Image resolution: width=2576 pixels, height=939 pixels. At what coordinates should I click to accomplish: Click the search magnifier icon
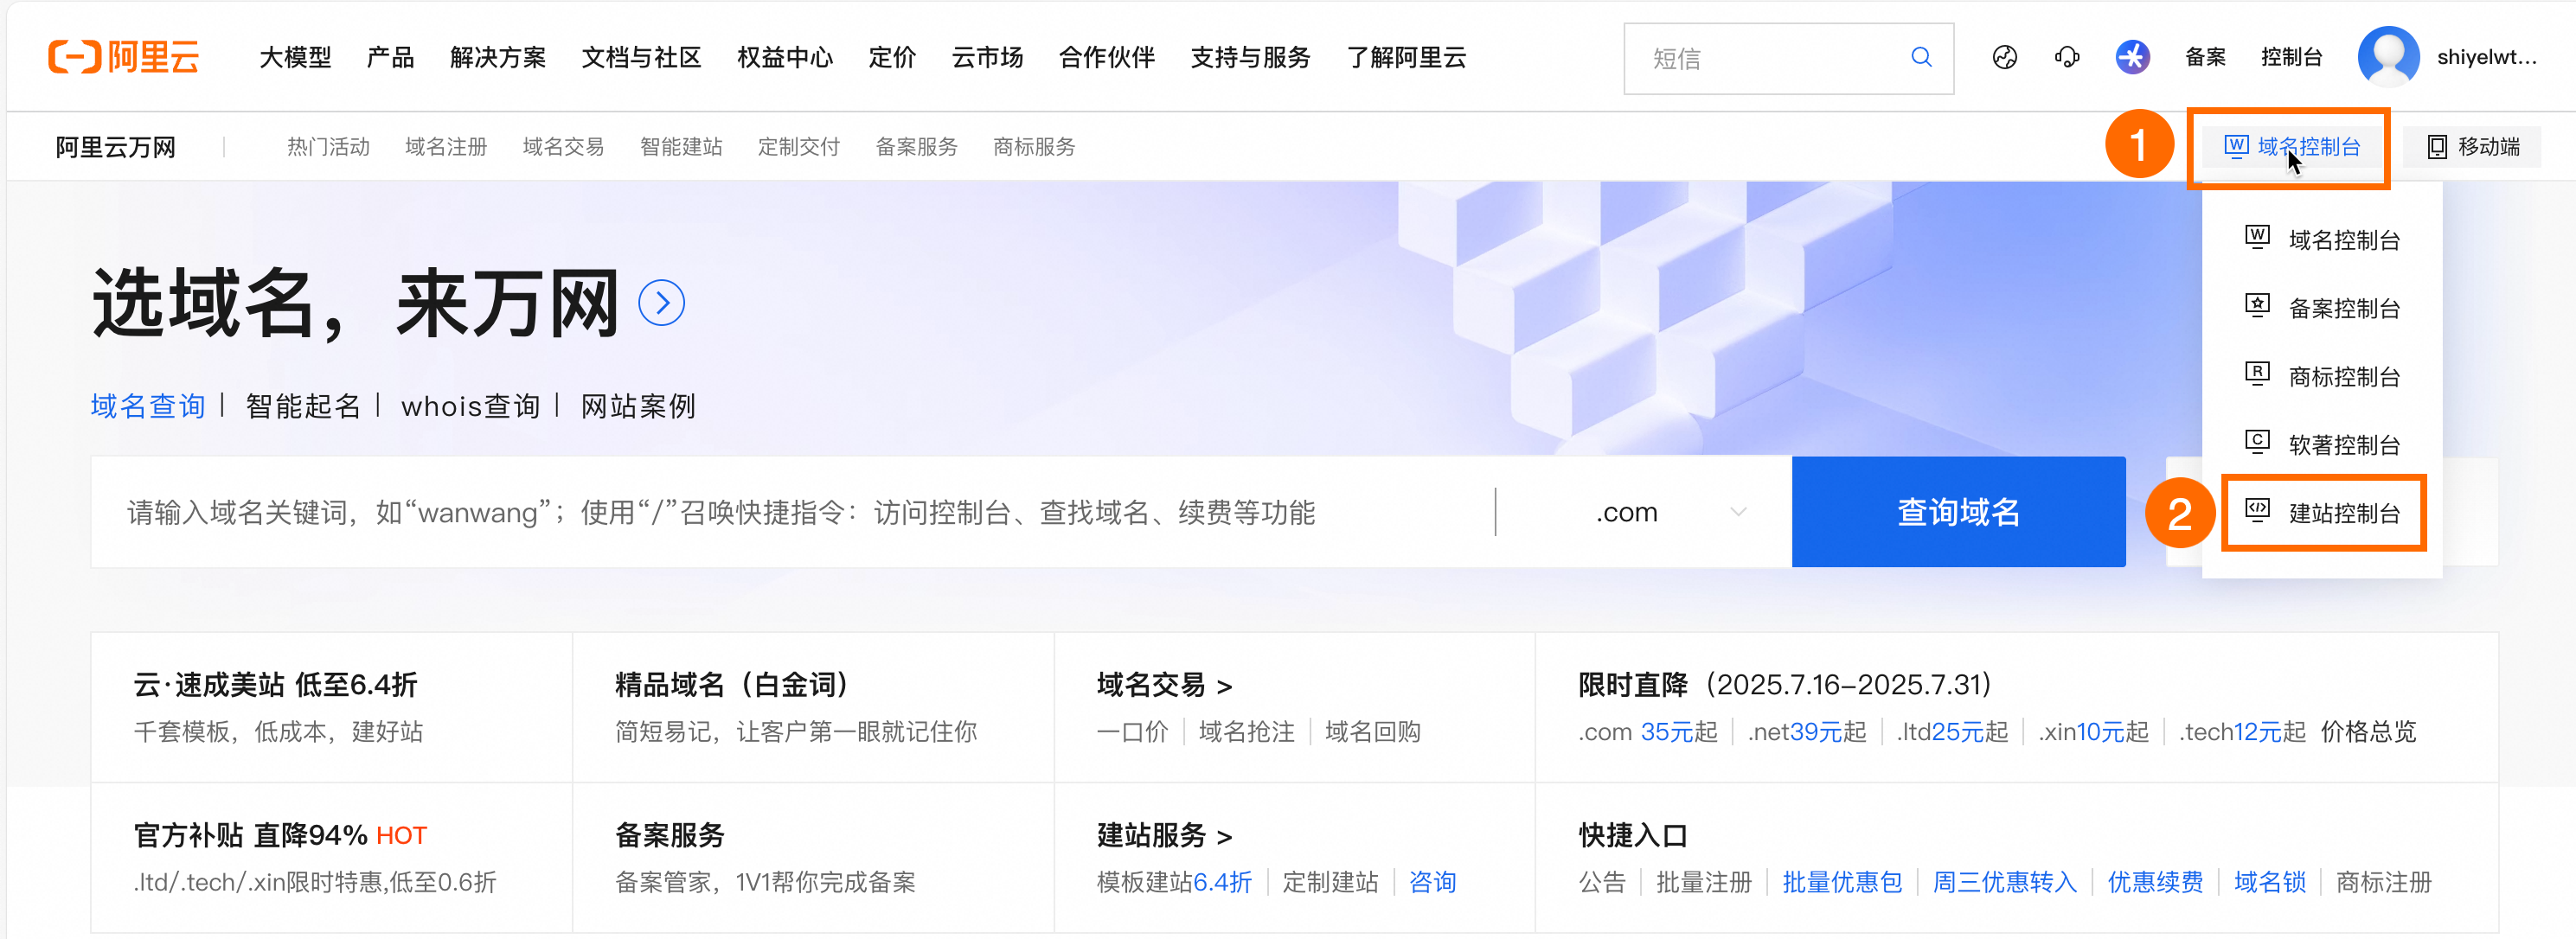pyautogui.click(x=1921, y=58)
